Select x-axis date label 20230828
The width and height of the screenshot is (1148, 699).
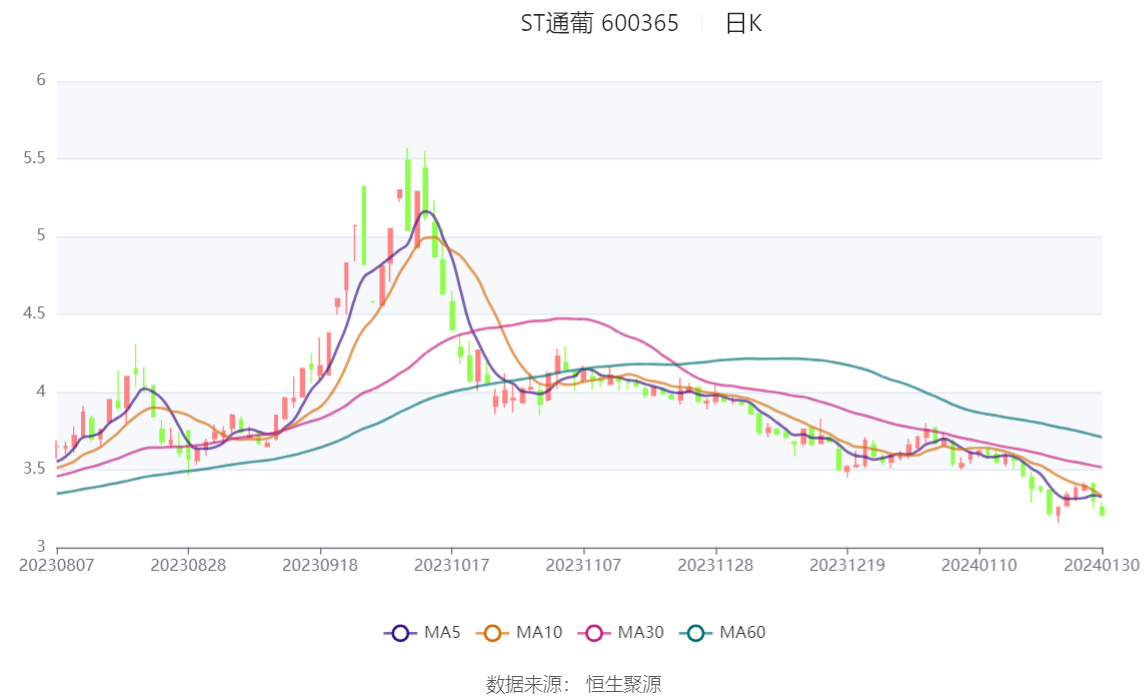(x=188, y=566)
